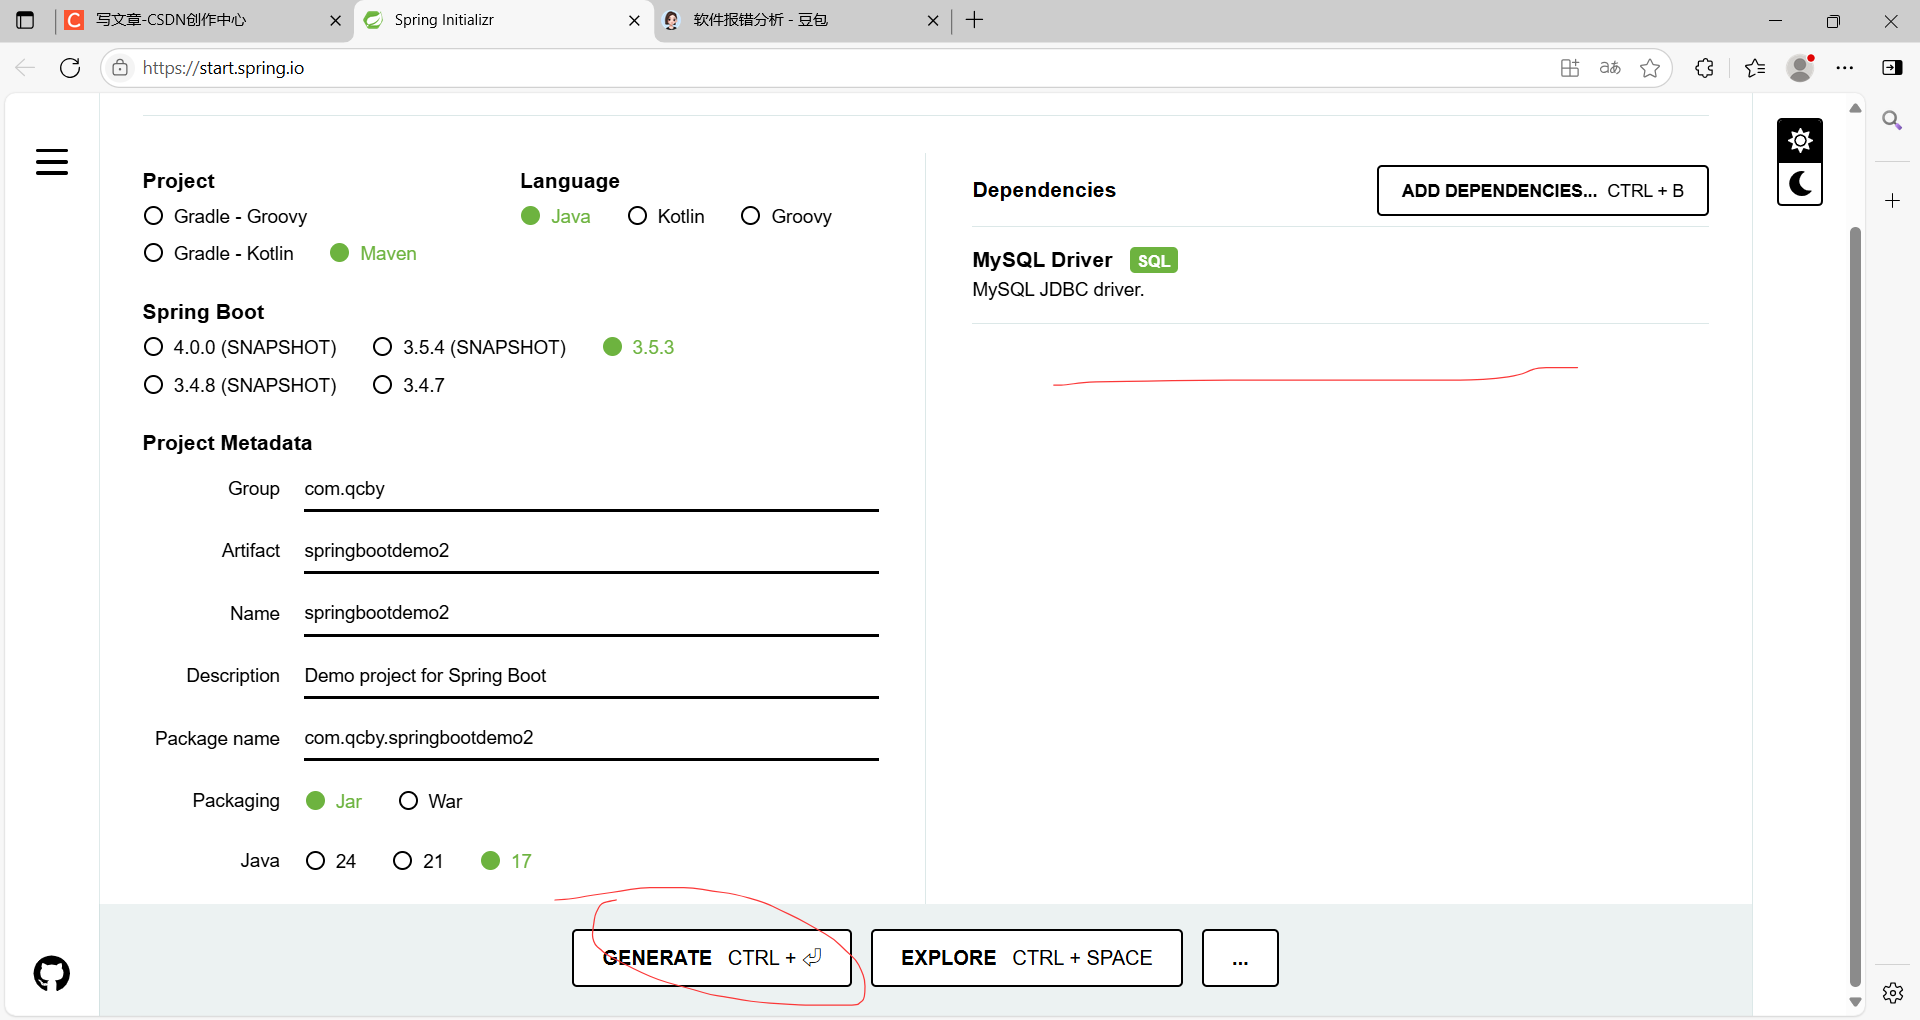1920x1020 pixels.
Task: Click the split screen icon
Action: pos(1570,68)
